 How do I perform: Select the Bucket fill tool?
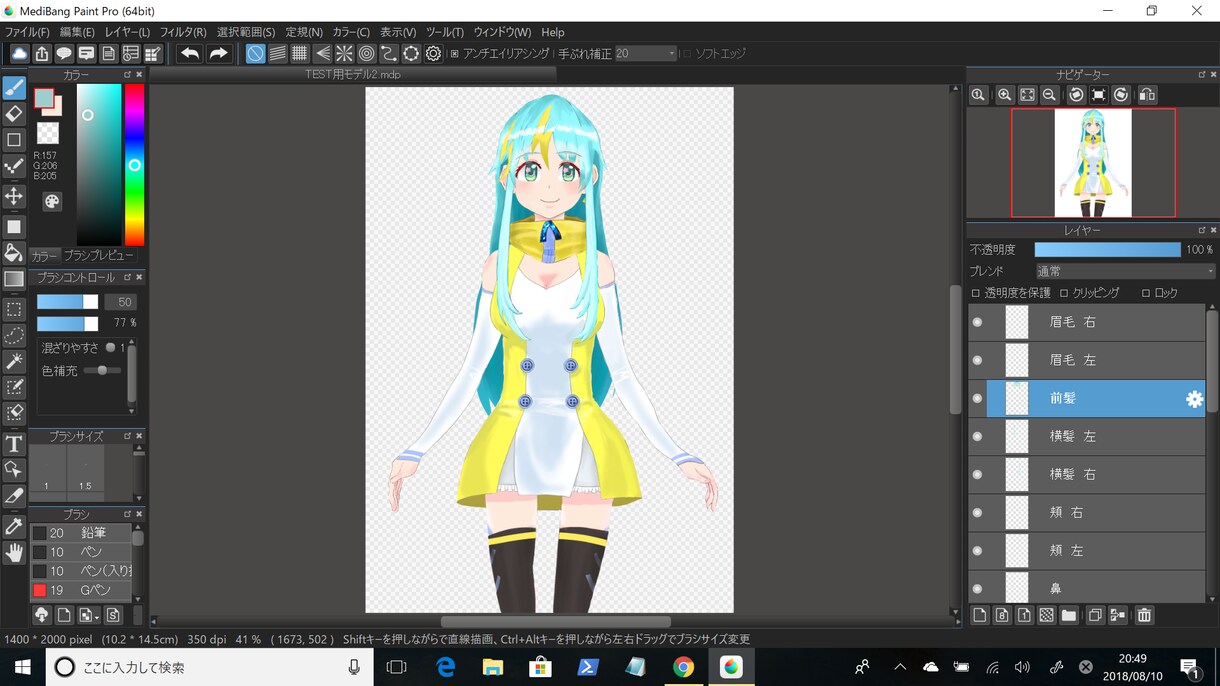click(14, 253)
